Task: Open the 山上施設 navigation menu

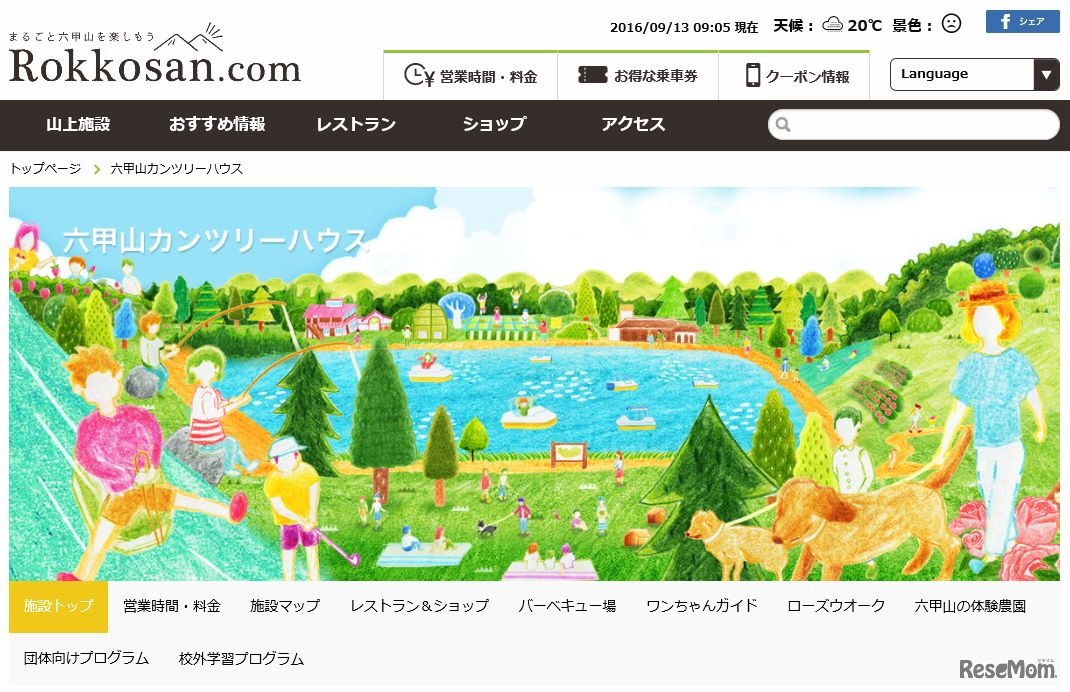Action: tap(78, 124)
